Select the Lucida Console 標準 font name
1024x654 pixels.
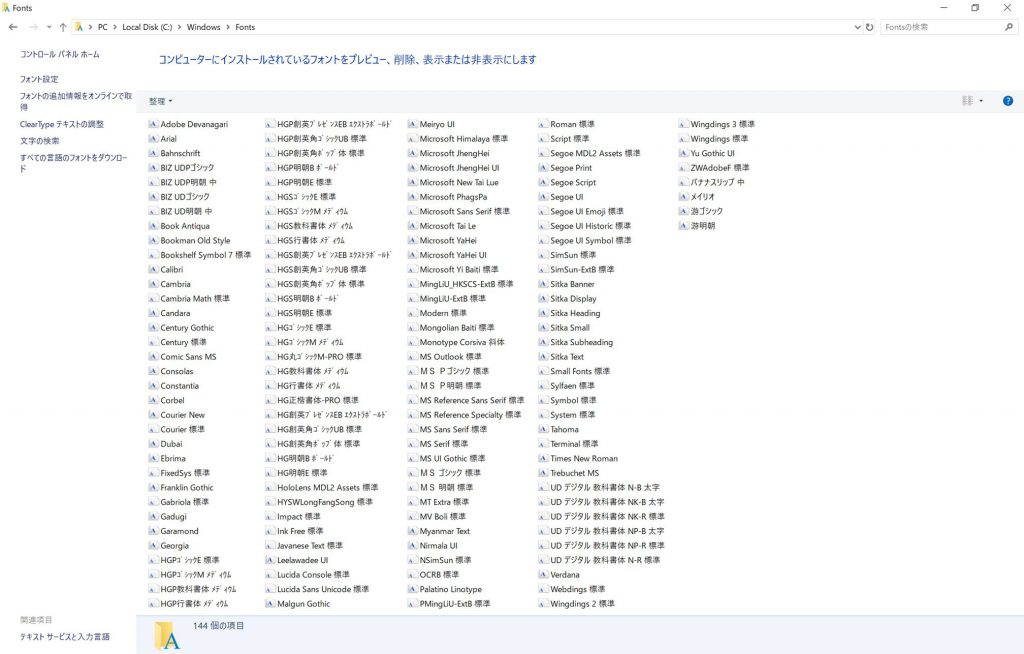point(313,574)
